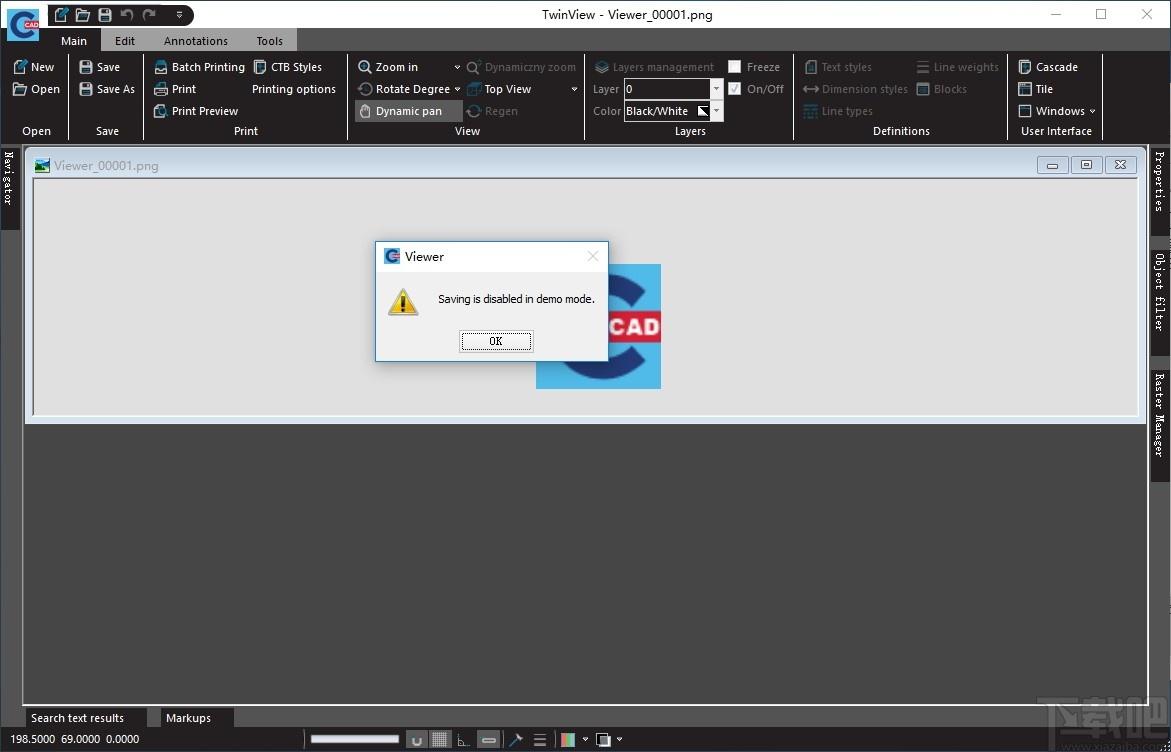This screenshot has width=1171, height=752.
Task: Click the three-lines icon in status bar
Action: pyautogui.click(x=540, y=740)
